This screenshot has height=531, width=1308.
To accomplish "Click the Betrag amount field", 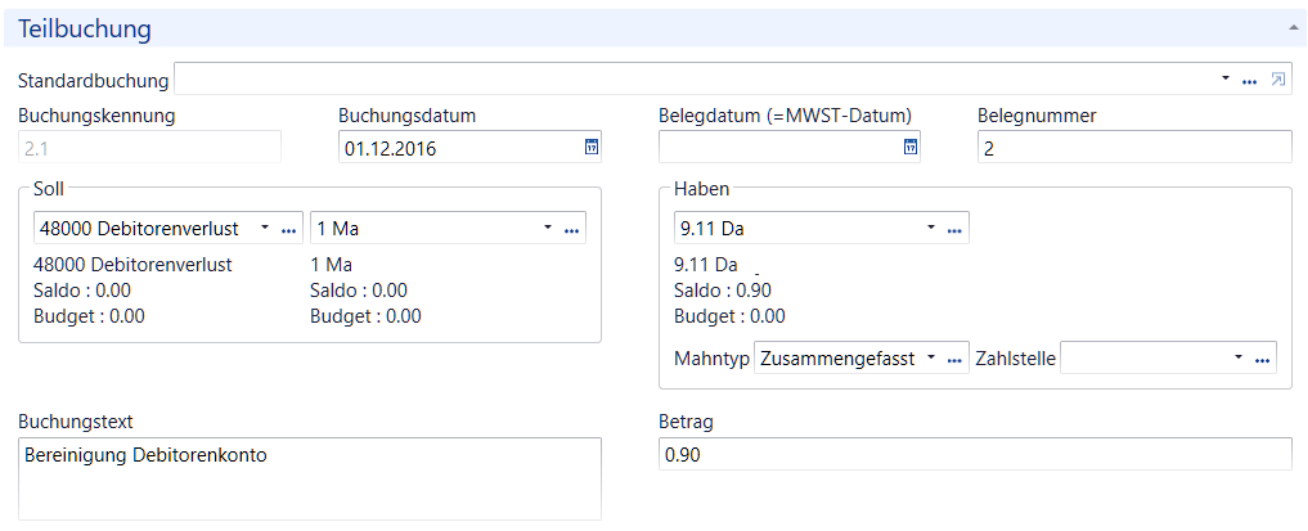I will coord(975,454).
